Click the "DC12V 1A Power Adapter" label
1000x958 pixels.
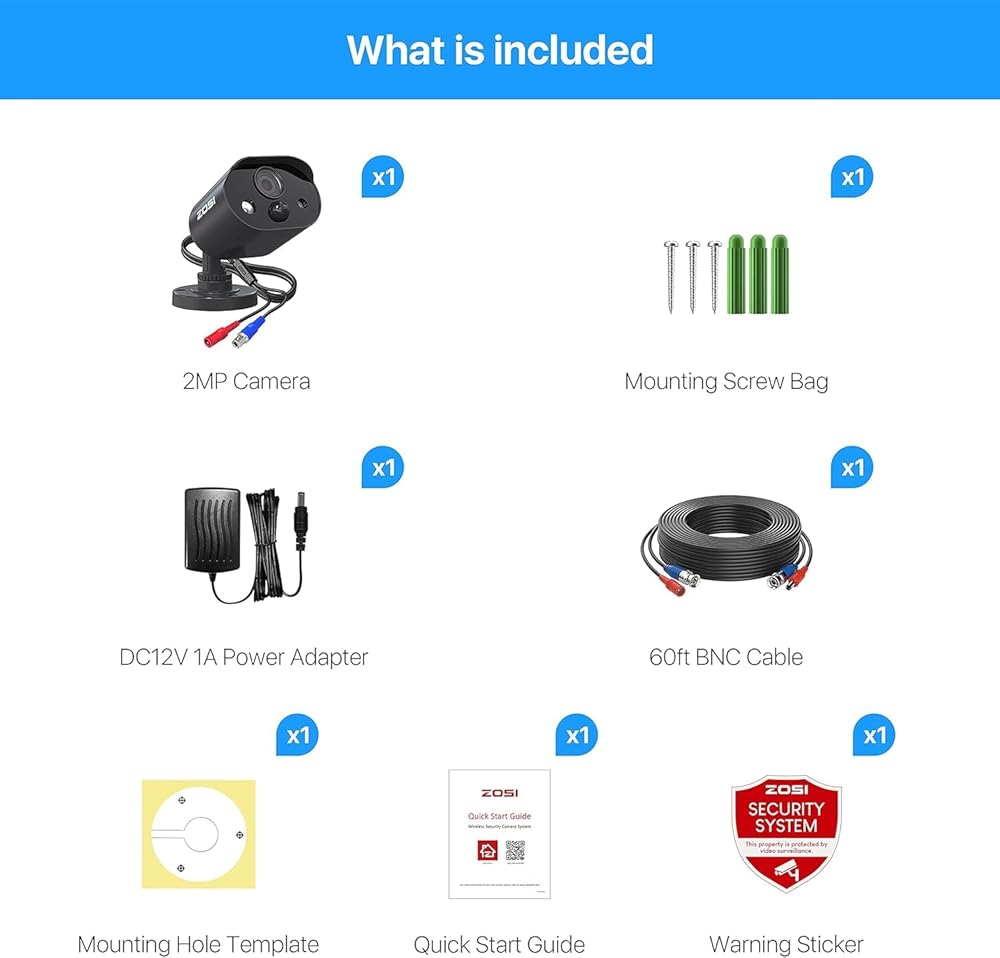click(244, 657)
